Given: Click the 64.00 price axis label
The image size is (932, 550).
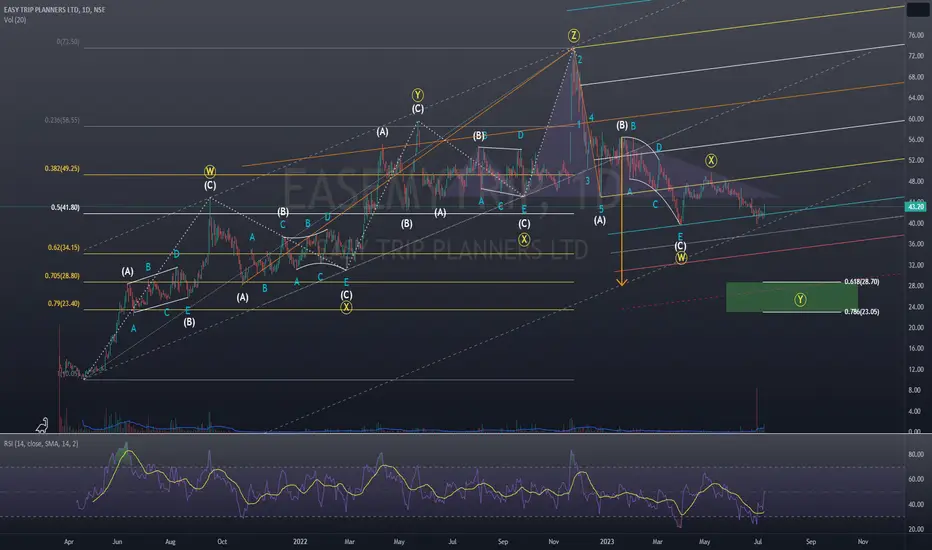Looking at the screenshot, I should (915, 98).
